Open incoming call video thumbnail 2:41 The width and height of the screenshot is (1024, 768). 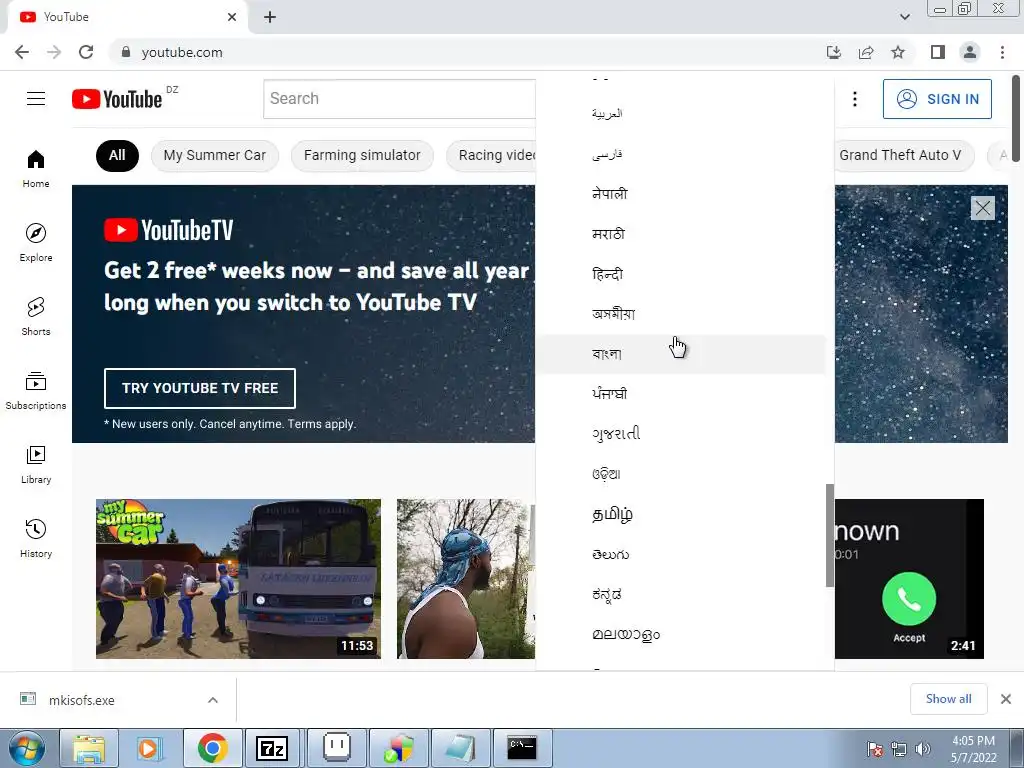[909, 579]
